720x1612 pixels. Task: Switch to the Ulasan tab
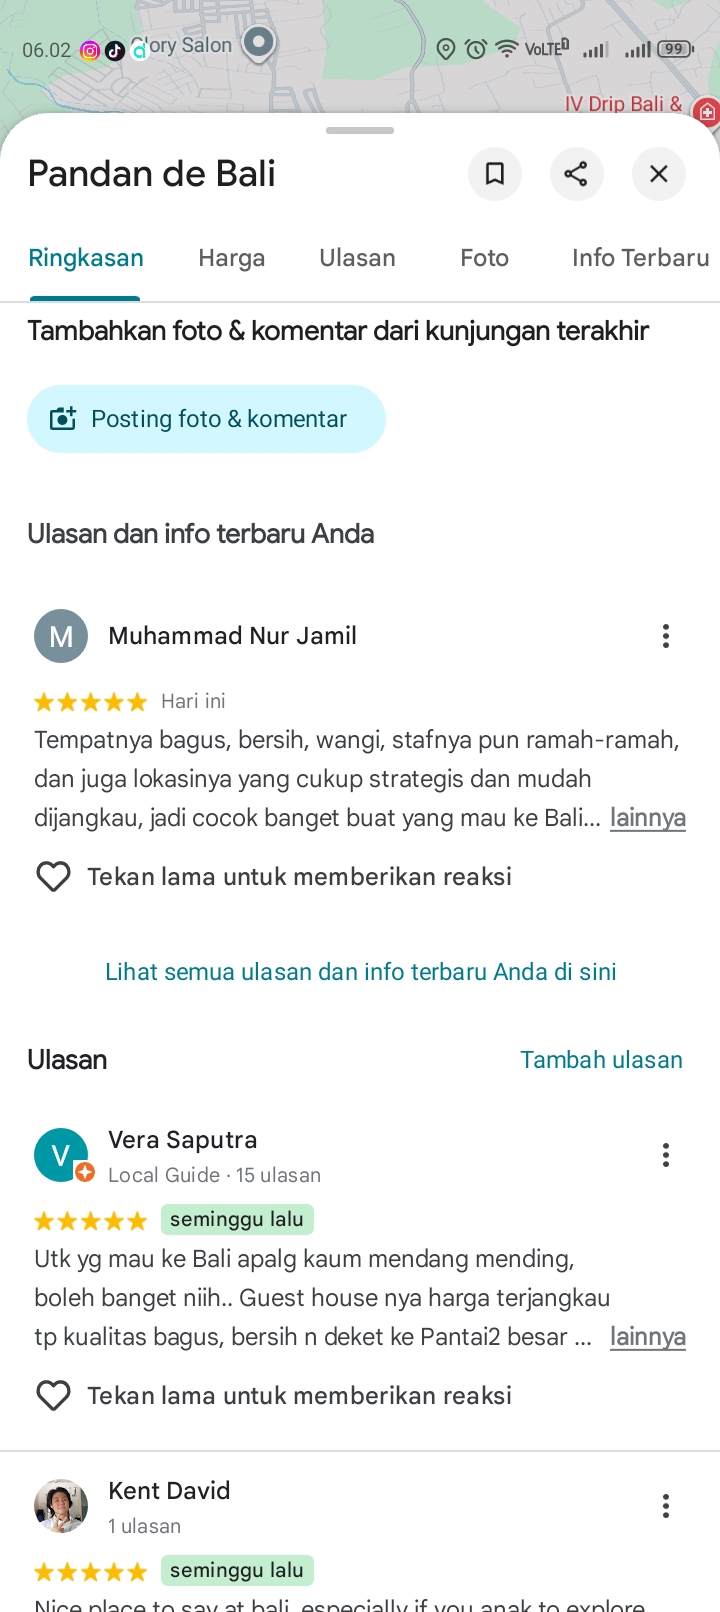click(x=357, y=258)
